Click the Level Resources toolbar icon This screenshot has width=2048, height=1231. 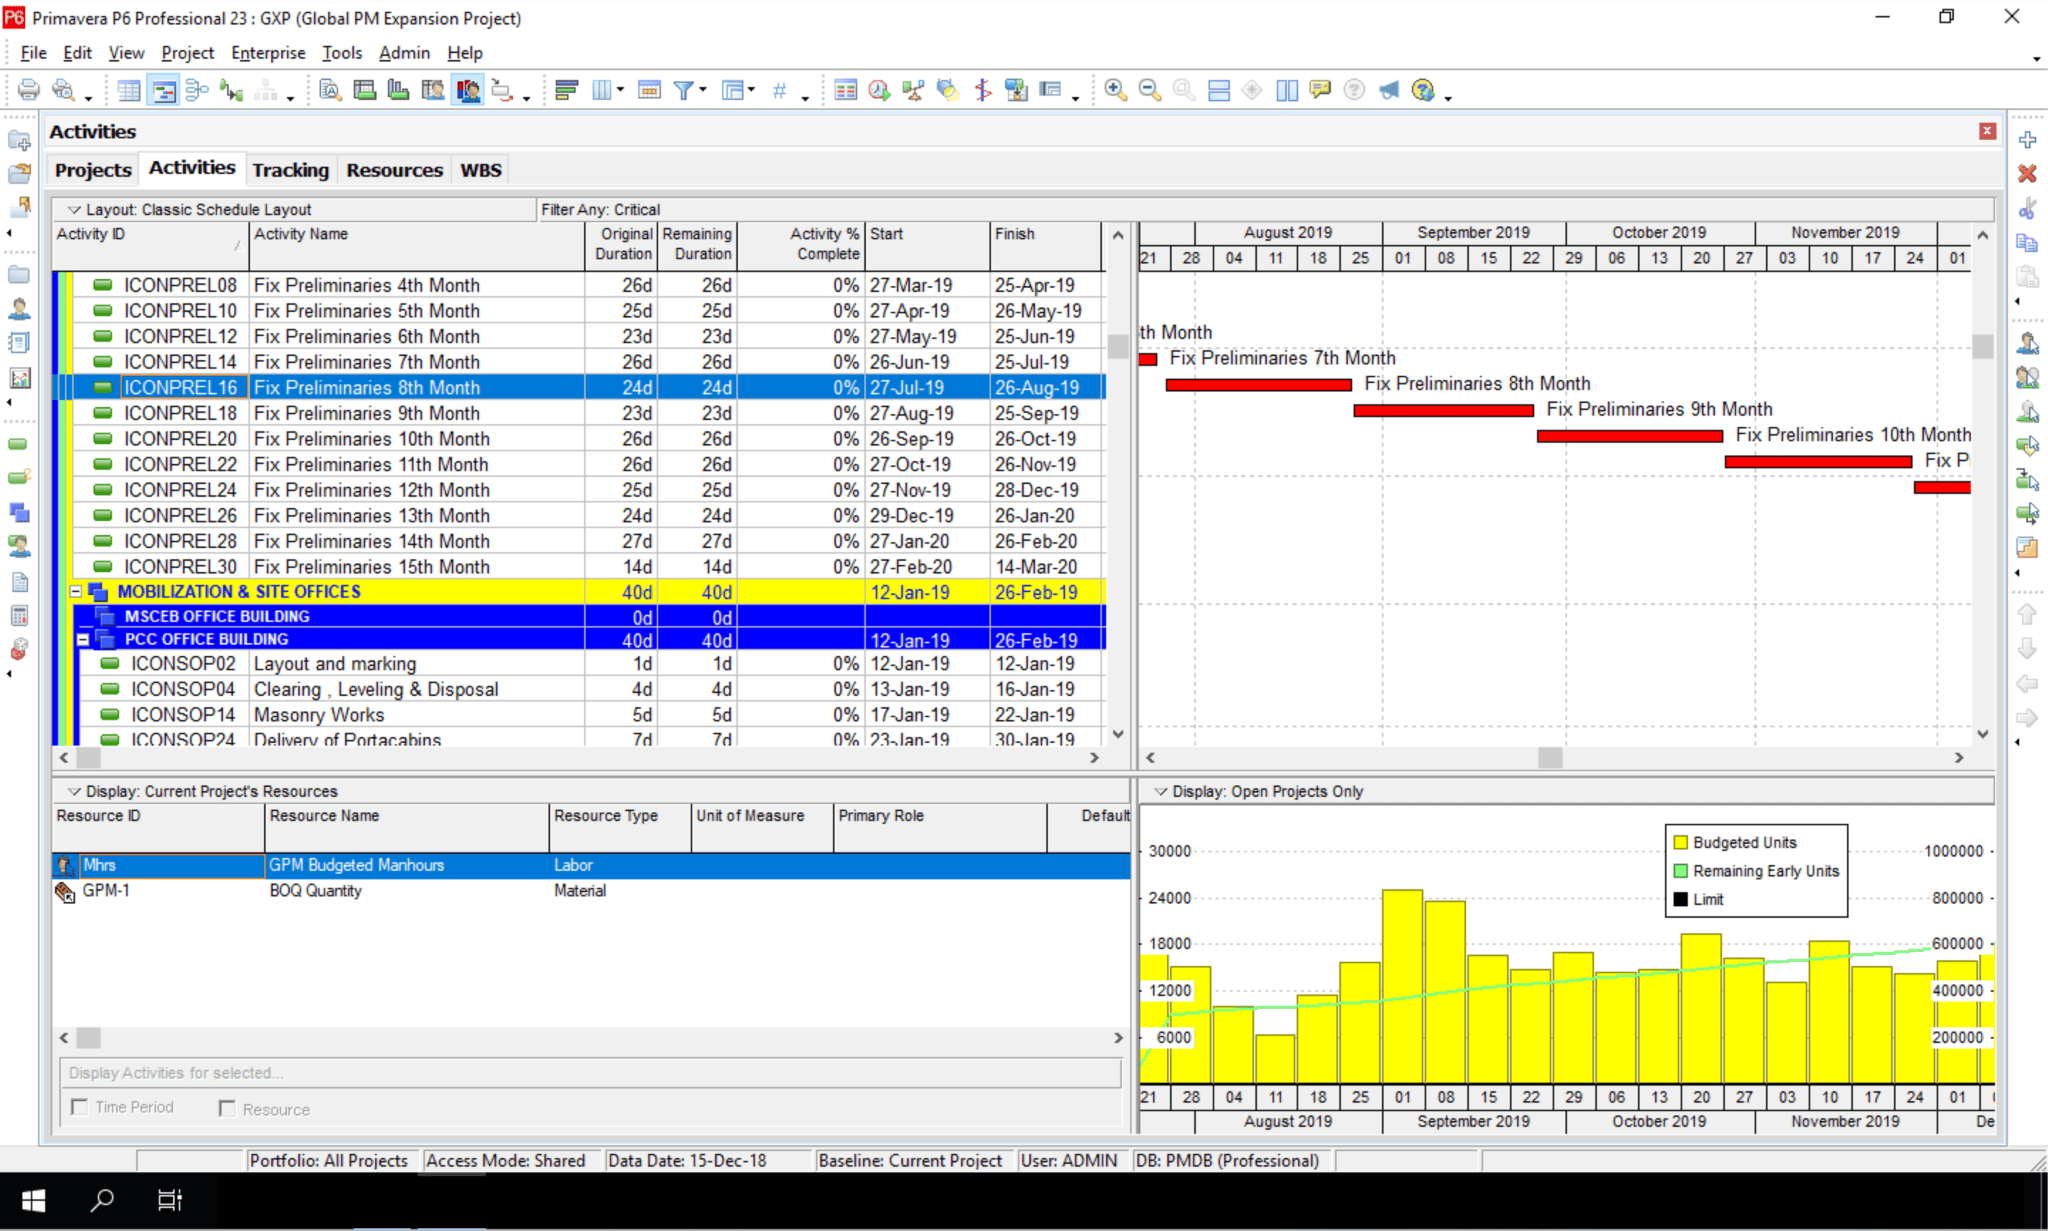tap(911, 90)
